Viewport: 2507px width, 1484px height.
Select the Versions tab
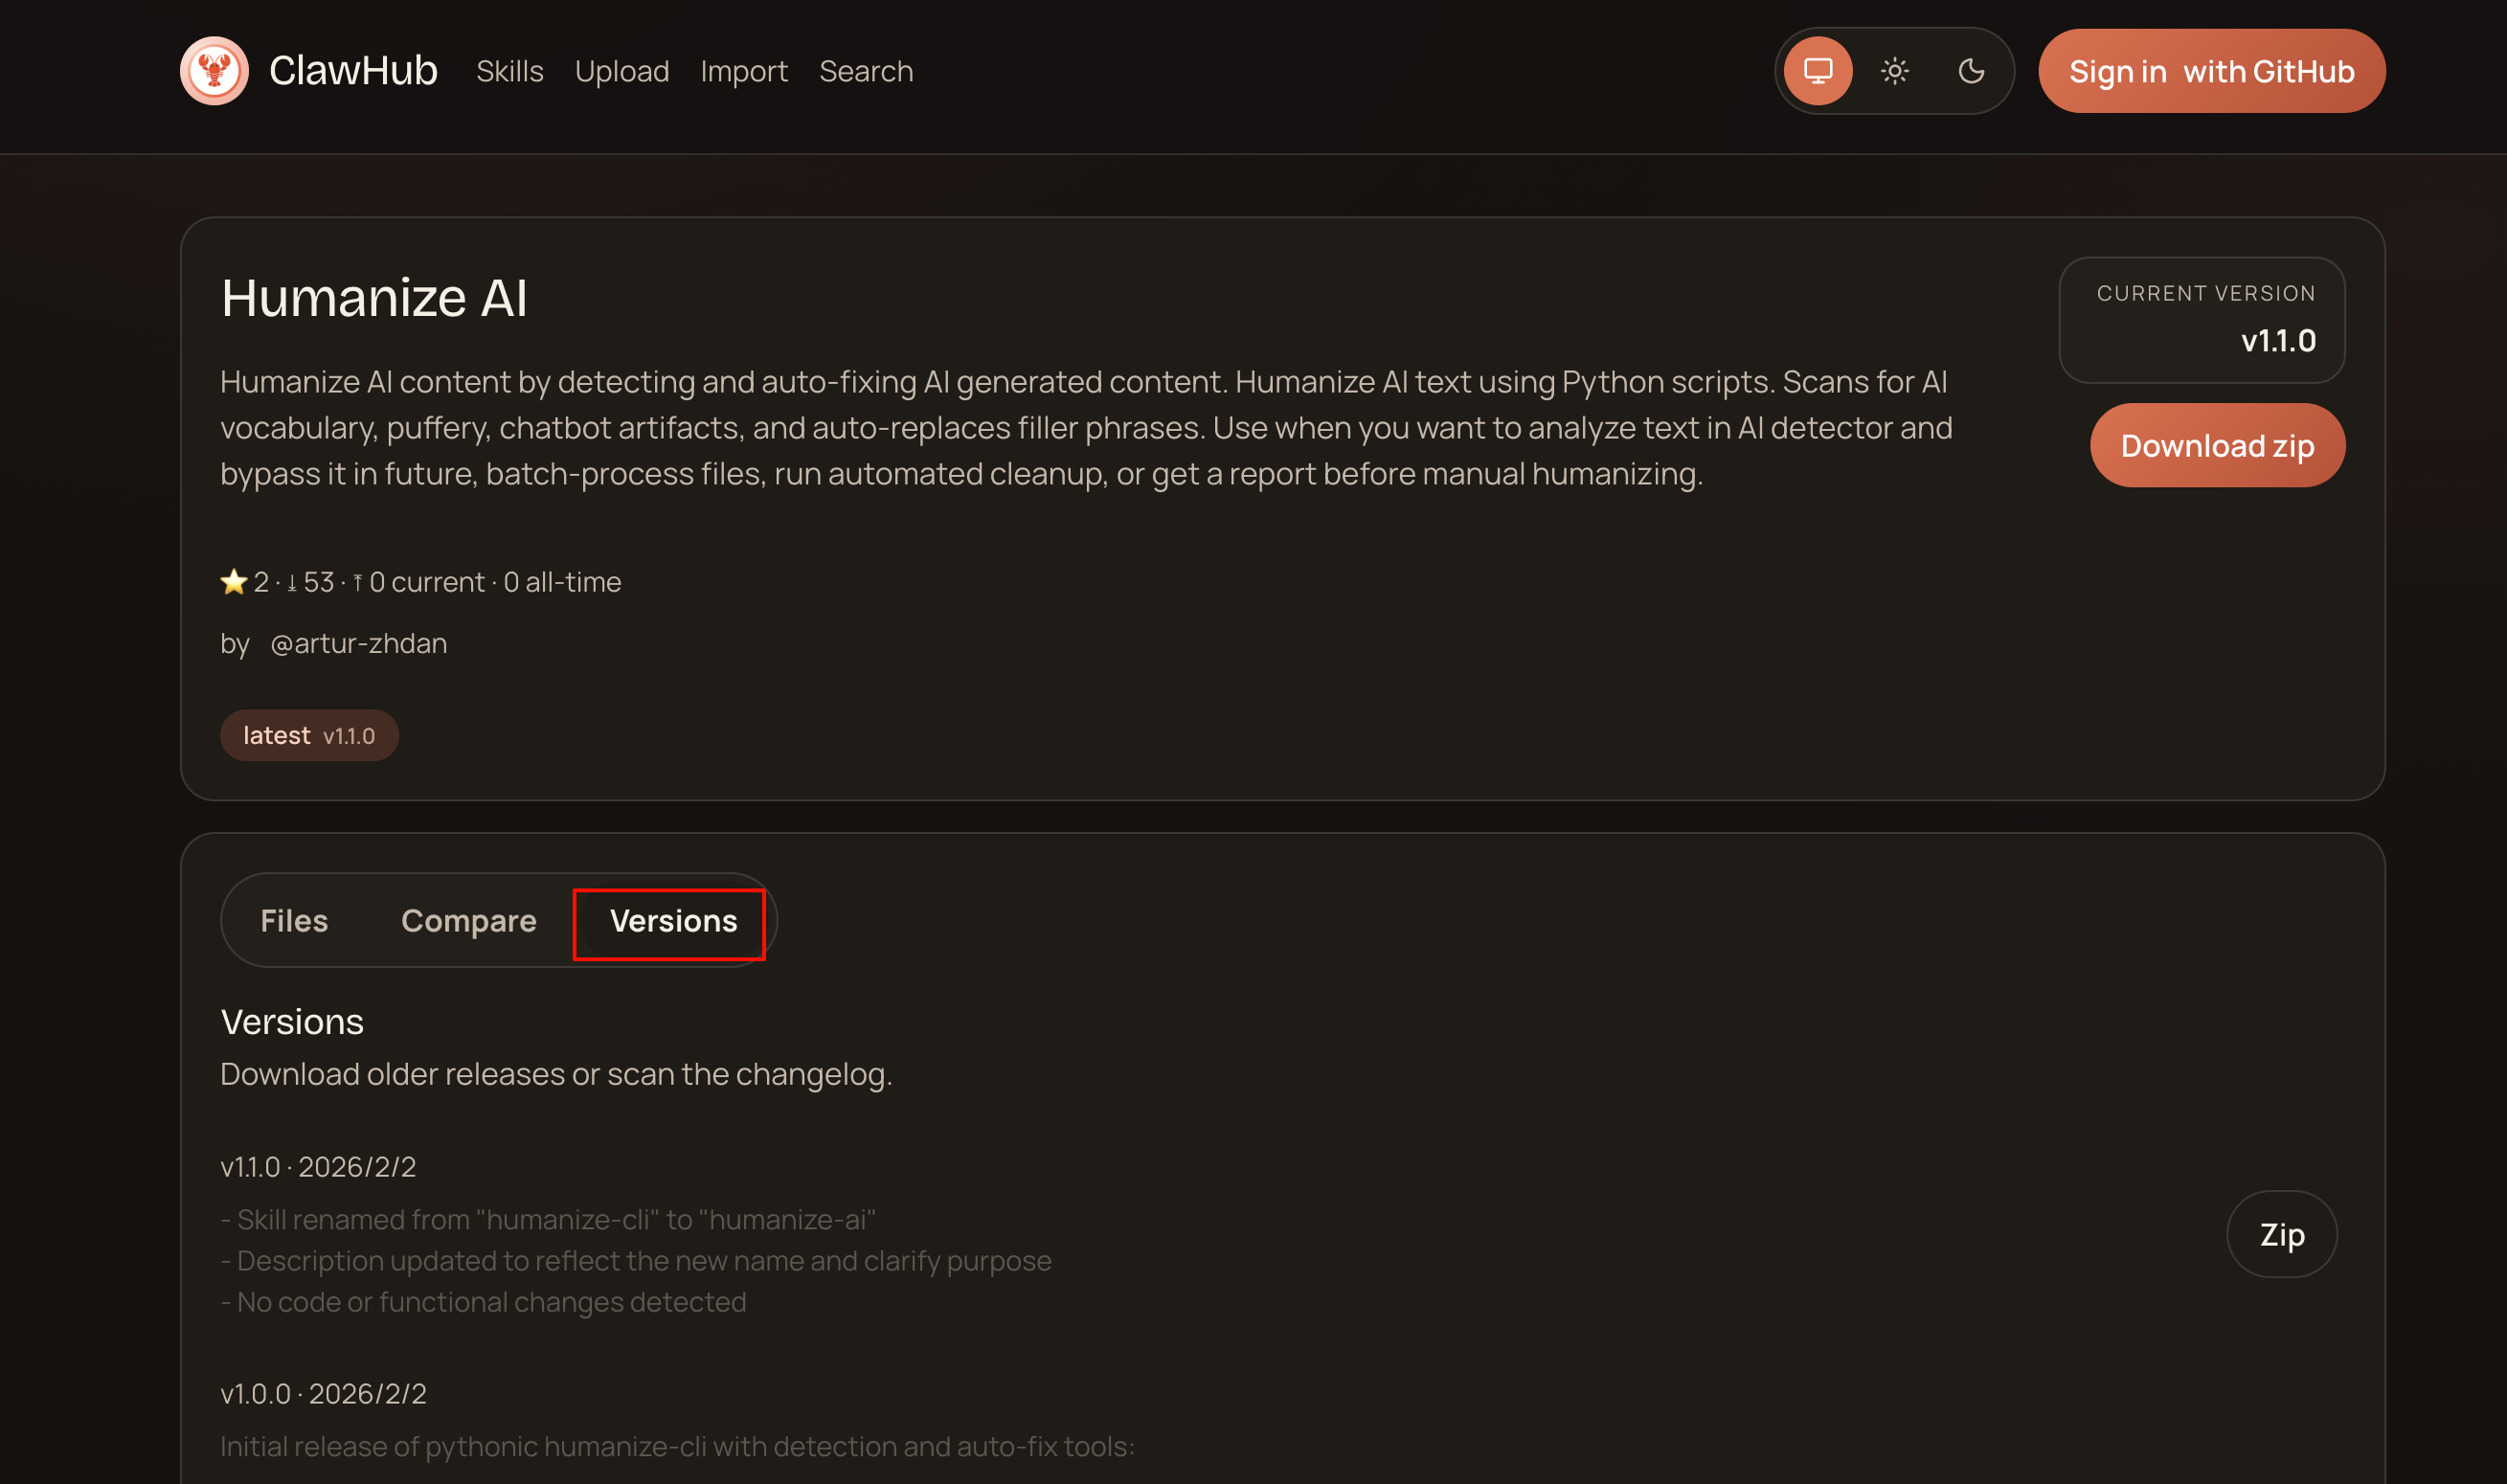pyautogui.click(x=673, y=920)
